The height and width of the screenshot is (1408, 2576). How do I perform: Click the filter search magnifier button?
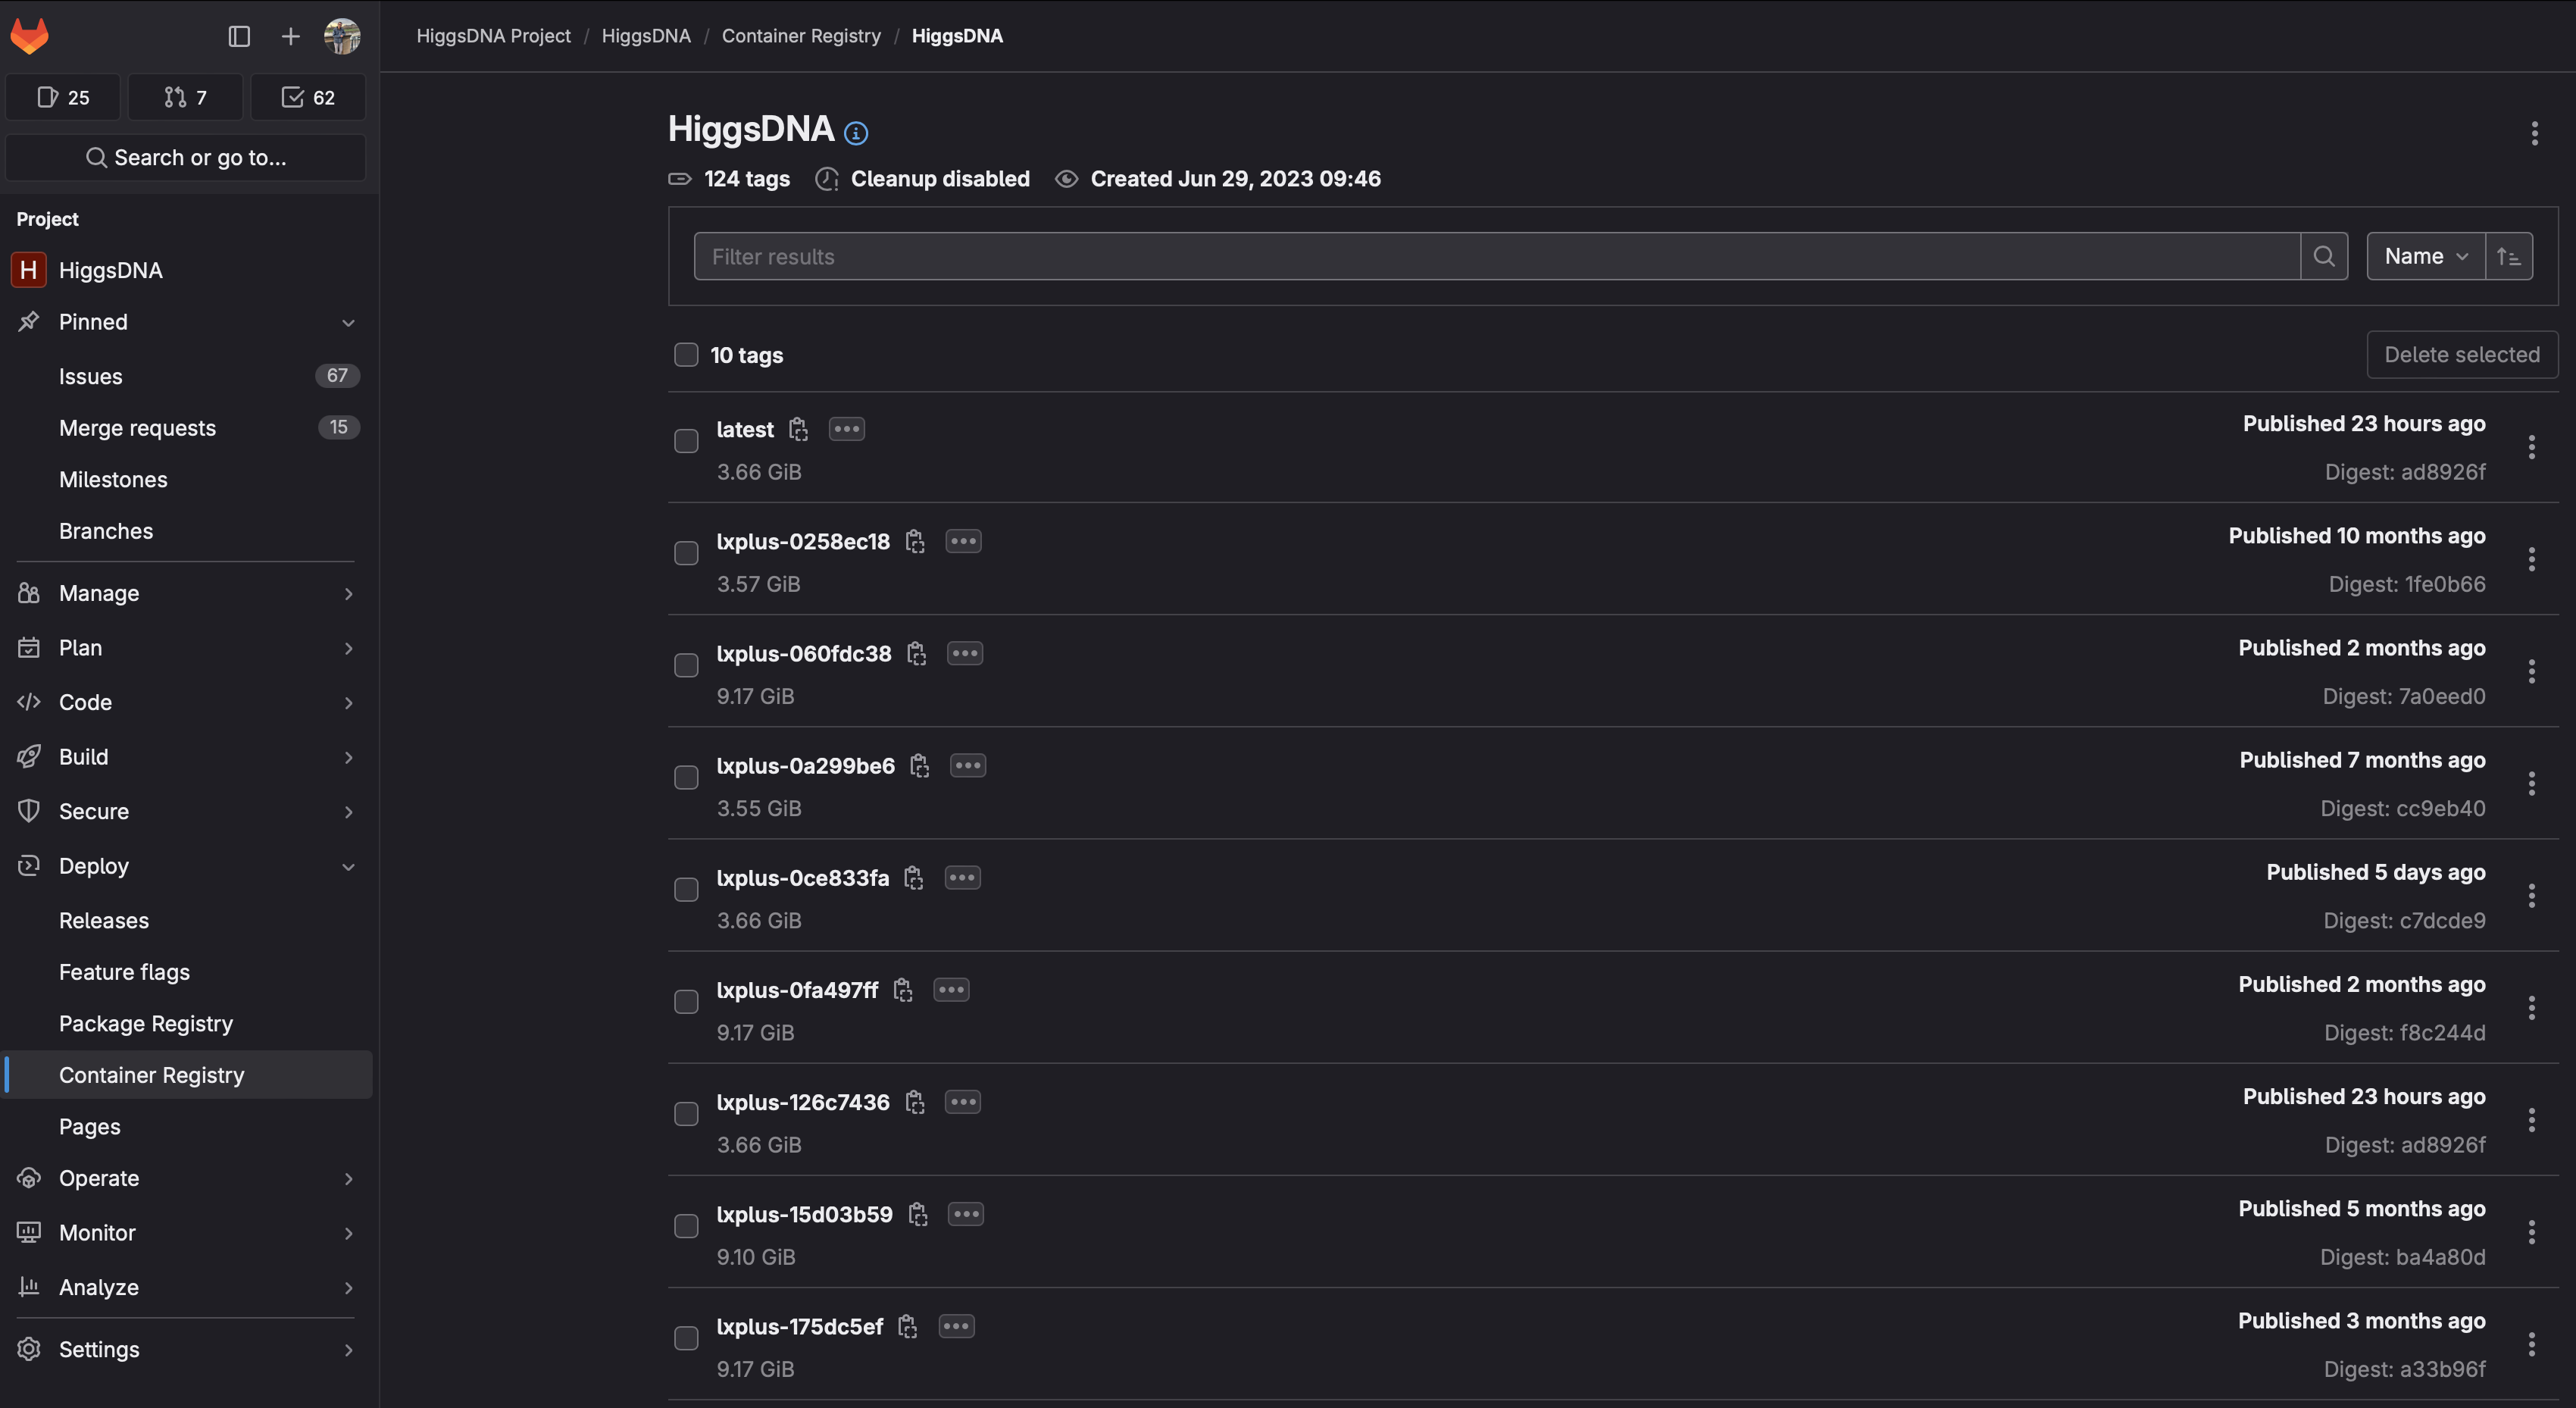pyautogui.click(x=2324, y=256)
